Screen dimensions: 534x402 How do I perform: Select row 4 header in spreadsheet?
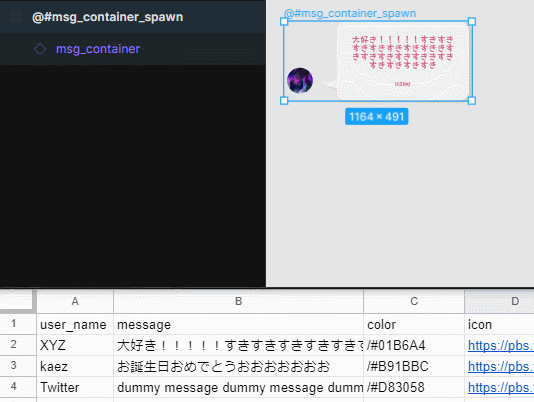coord(18,387)
